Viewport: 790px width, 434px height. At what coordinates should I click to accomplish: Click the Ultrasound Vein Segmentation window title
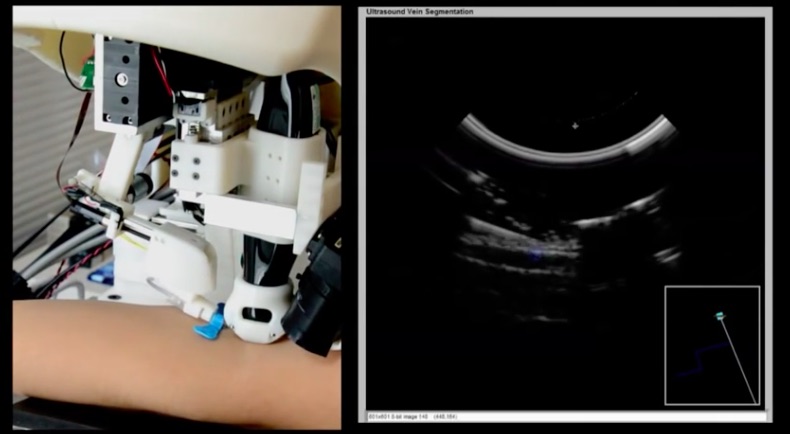coord(419,11)
